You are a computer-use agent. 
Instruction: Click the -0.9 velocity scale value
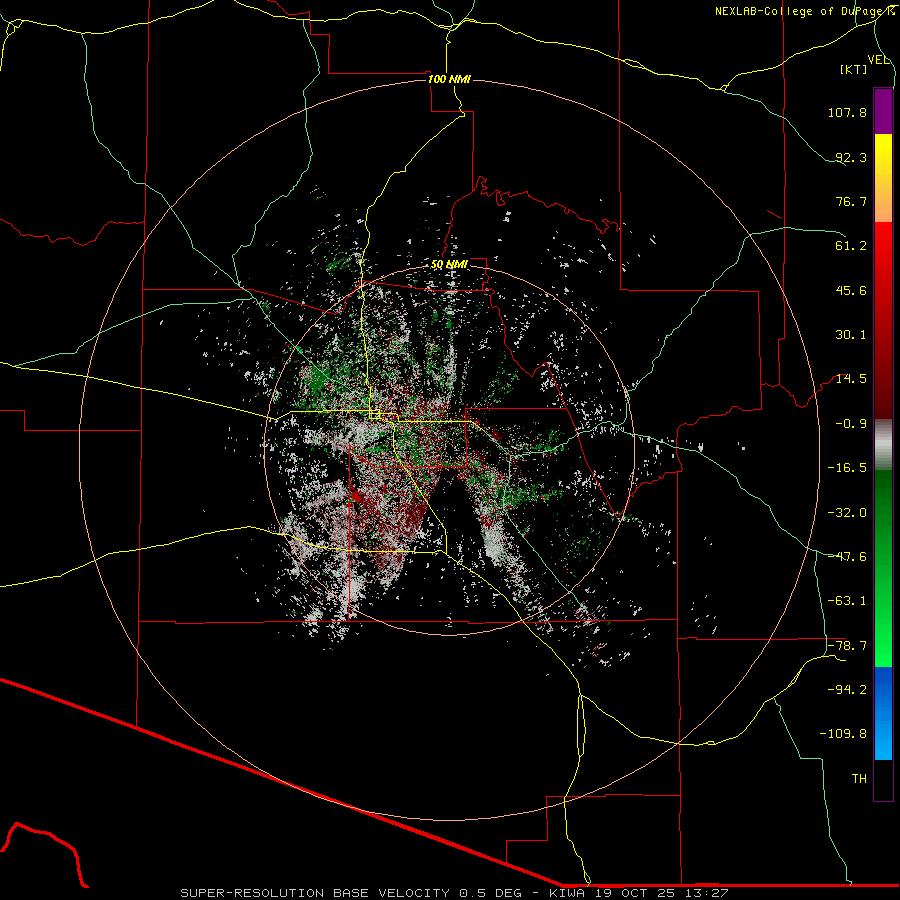point(851,424)
